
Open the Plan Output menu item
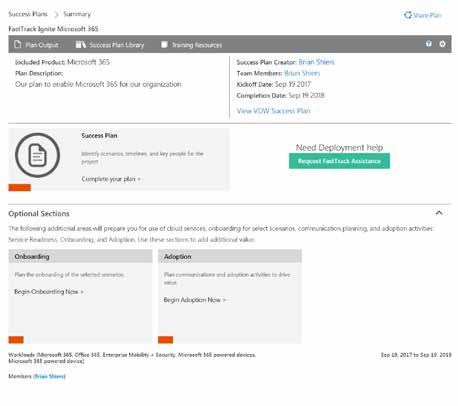[x=42, y=45]
